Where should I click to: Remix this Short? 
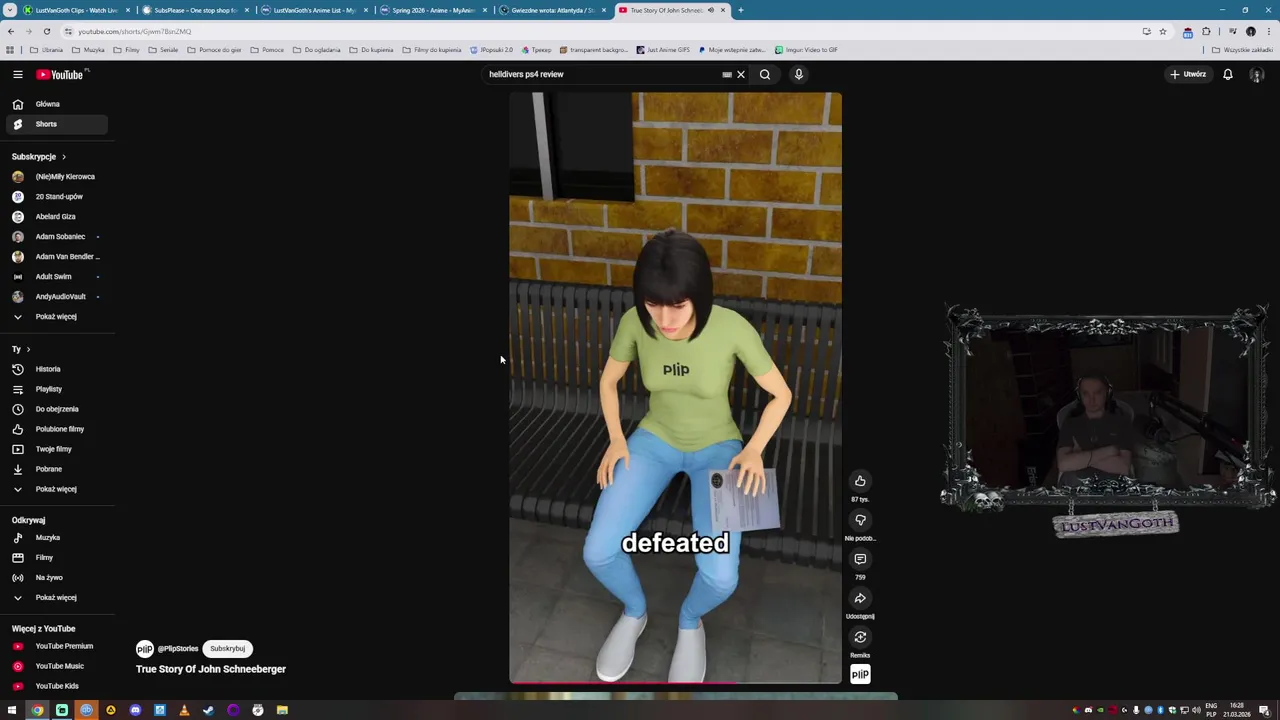tap(860, 637)
